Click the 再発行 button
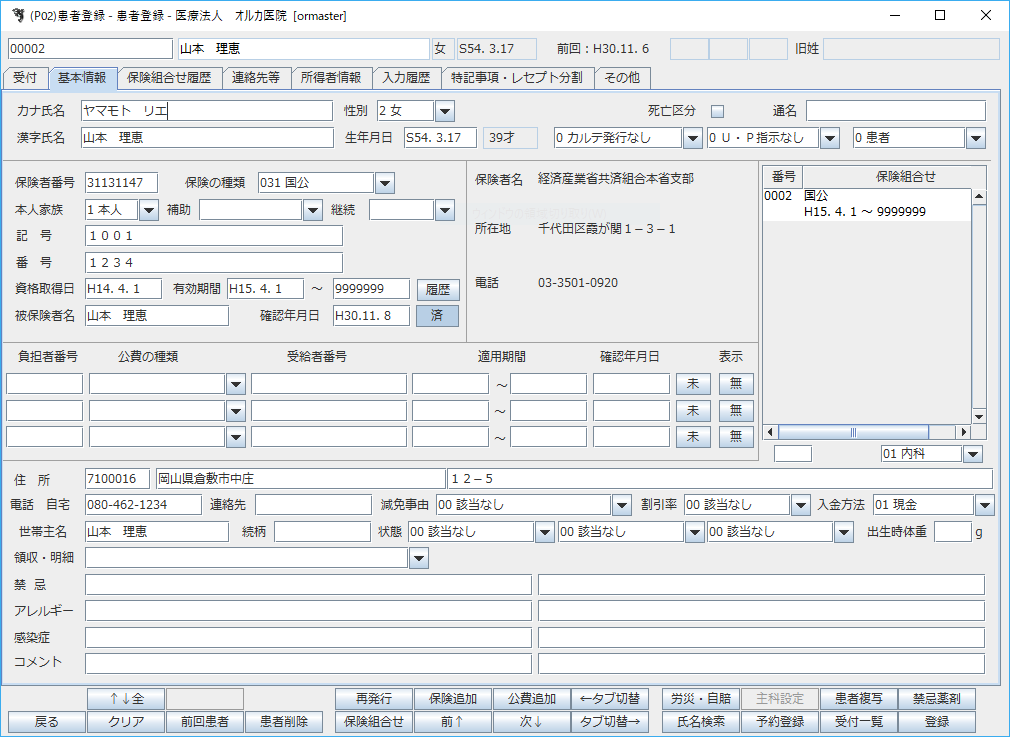Viewport: 1010px width, 737px height. (374, 698)
